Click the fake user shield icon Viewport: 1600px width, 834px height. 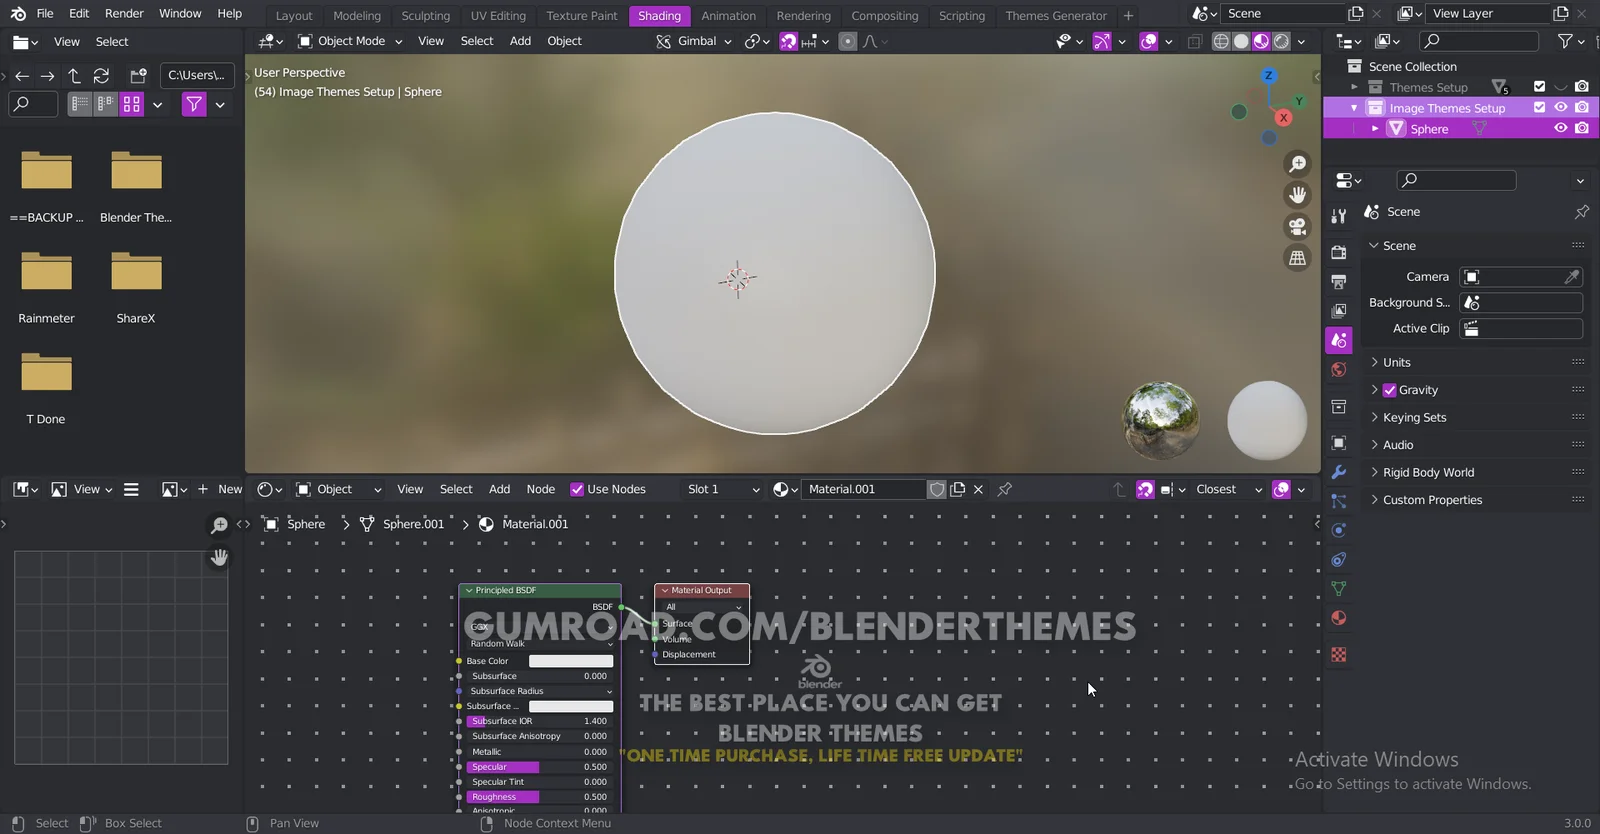coord(937,489)
